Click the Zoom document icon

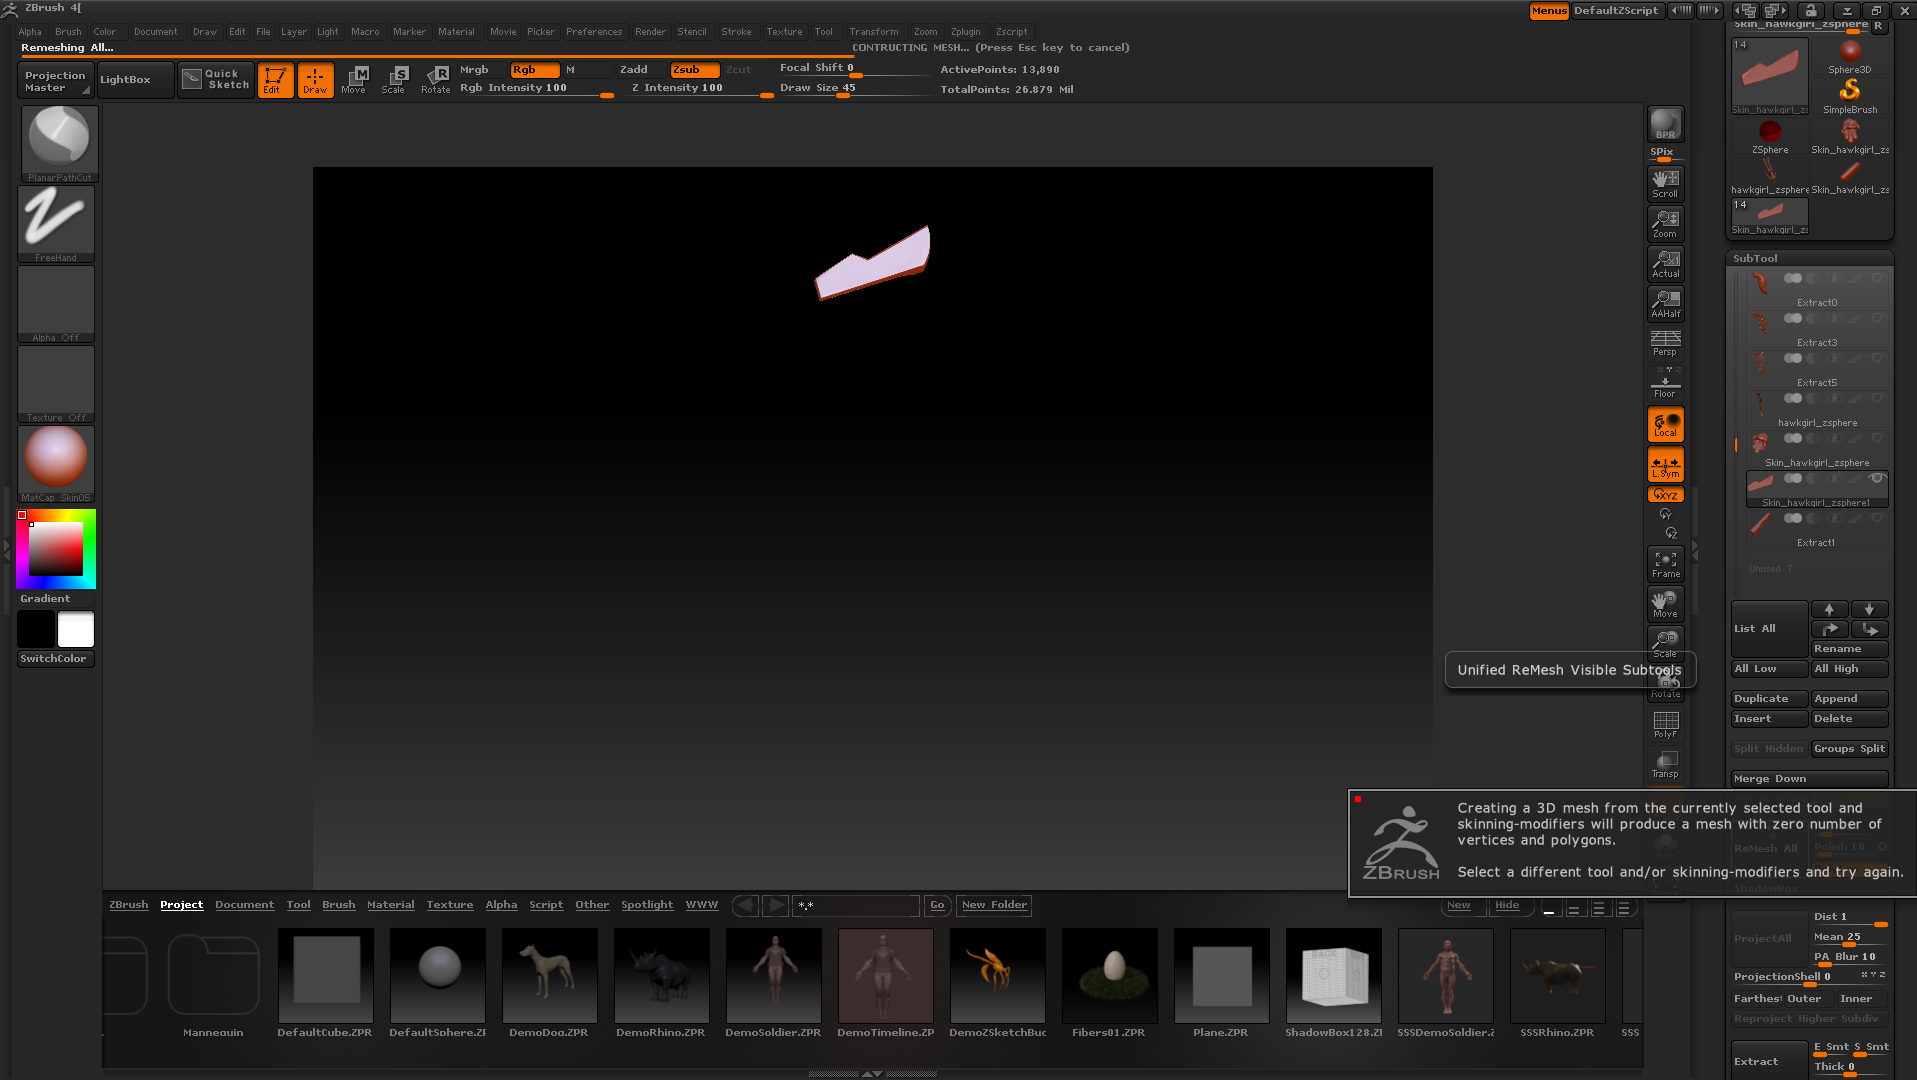[1665, 223]
